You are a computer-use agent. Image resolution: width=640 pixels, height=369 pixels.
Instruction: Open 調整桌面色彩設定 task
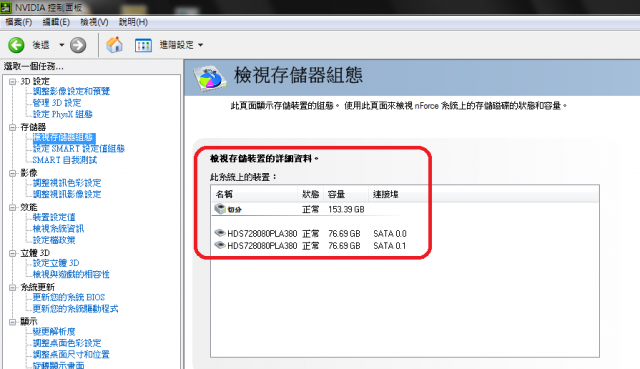point(67,343)
